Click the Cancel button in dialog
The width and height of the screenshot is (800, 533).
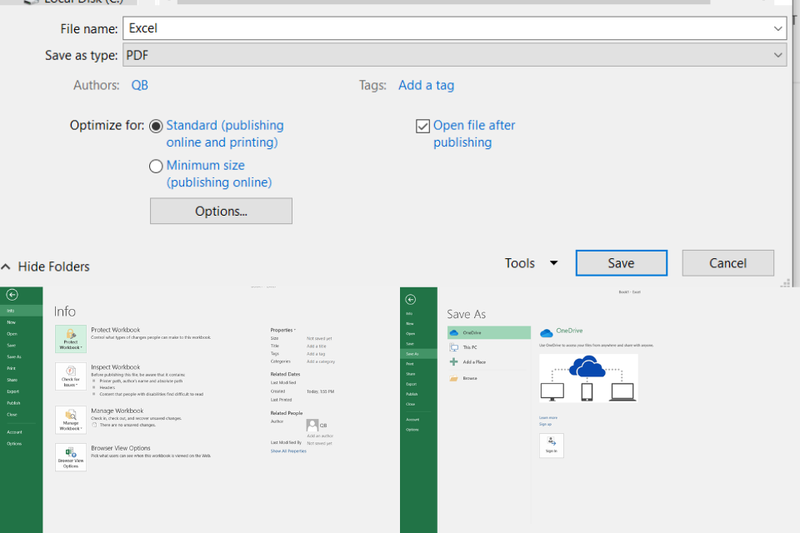(x=728, y=263)
